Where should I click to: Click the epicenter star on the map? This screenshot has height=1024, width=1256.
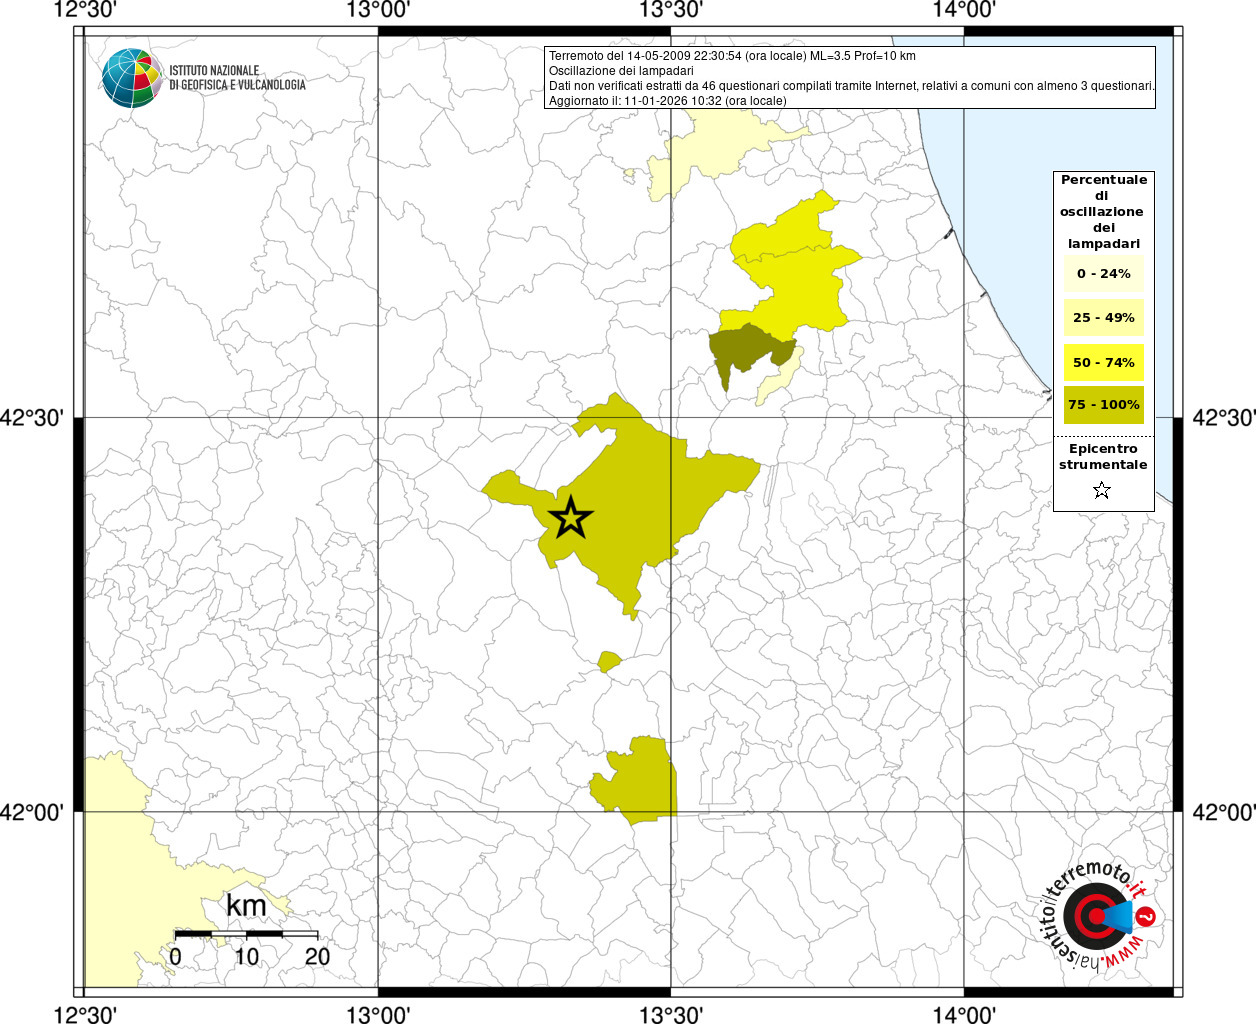571,518
